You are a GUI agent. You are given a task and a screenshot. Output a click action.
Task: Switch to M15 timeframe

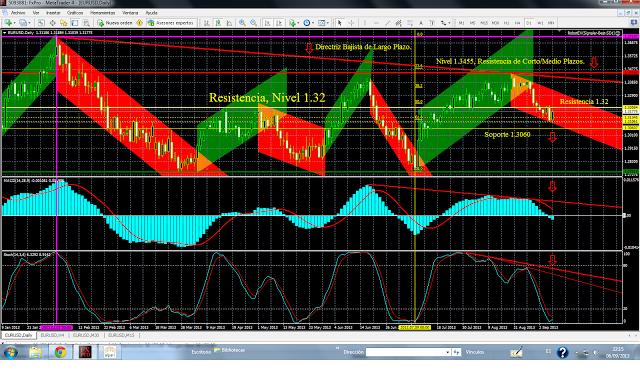(484, 23)
